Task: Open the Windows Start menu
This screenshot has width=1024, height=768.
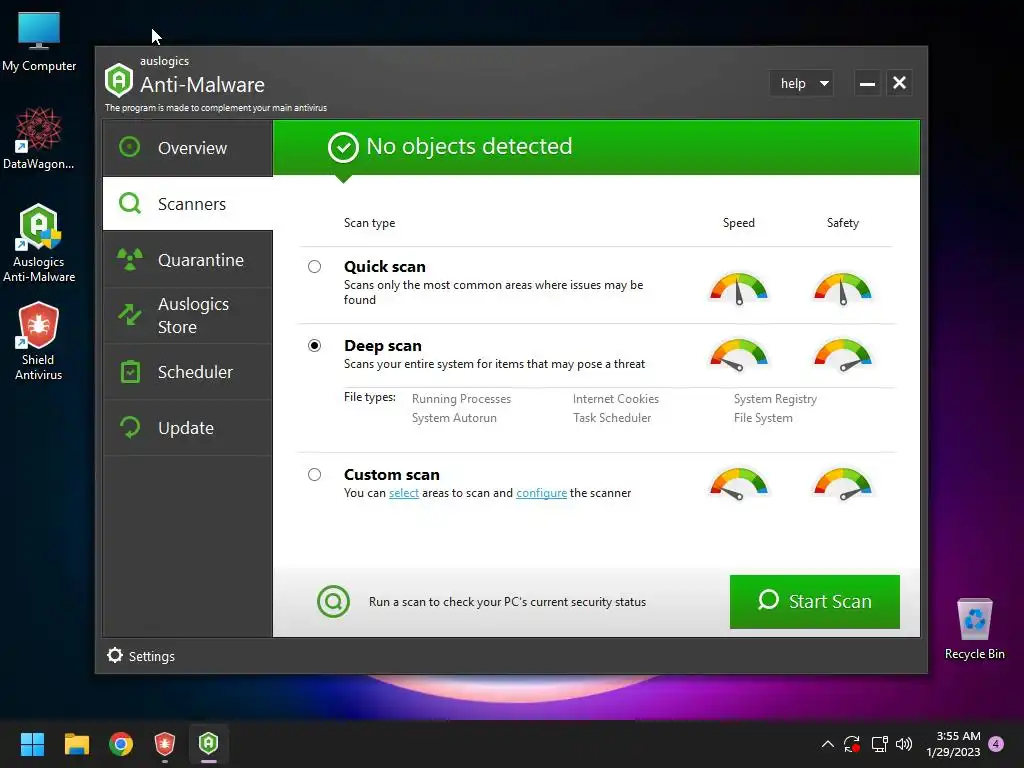Action: pos(32,744)
